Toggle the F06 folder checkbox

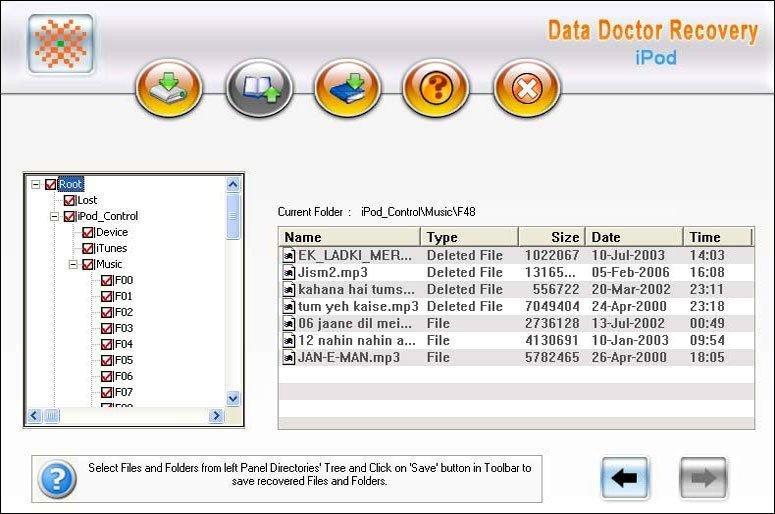click(106, 376)
